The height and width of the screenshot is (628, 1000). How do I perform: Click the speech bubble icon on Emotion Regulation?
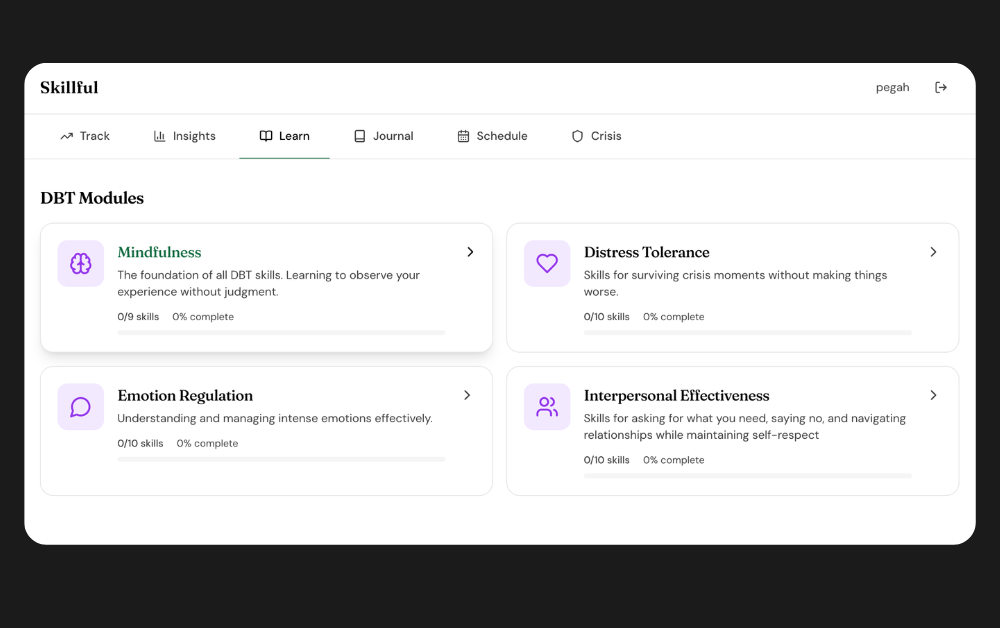point(80,406)
